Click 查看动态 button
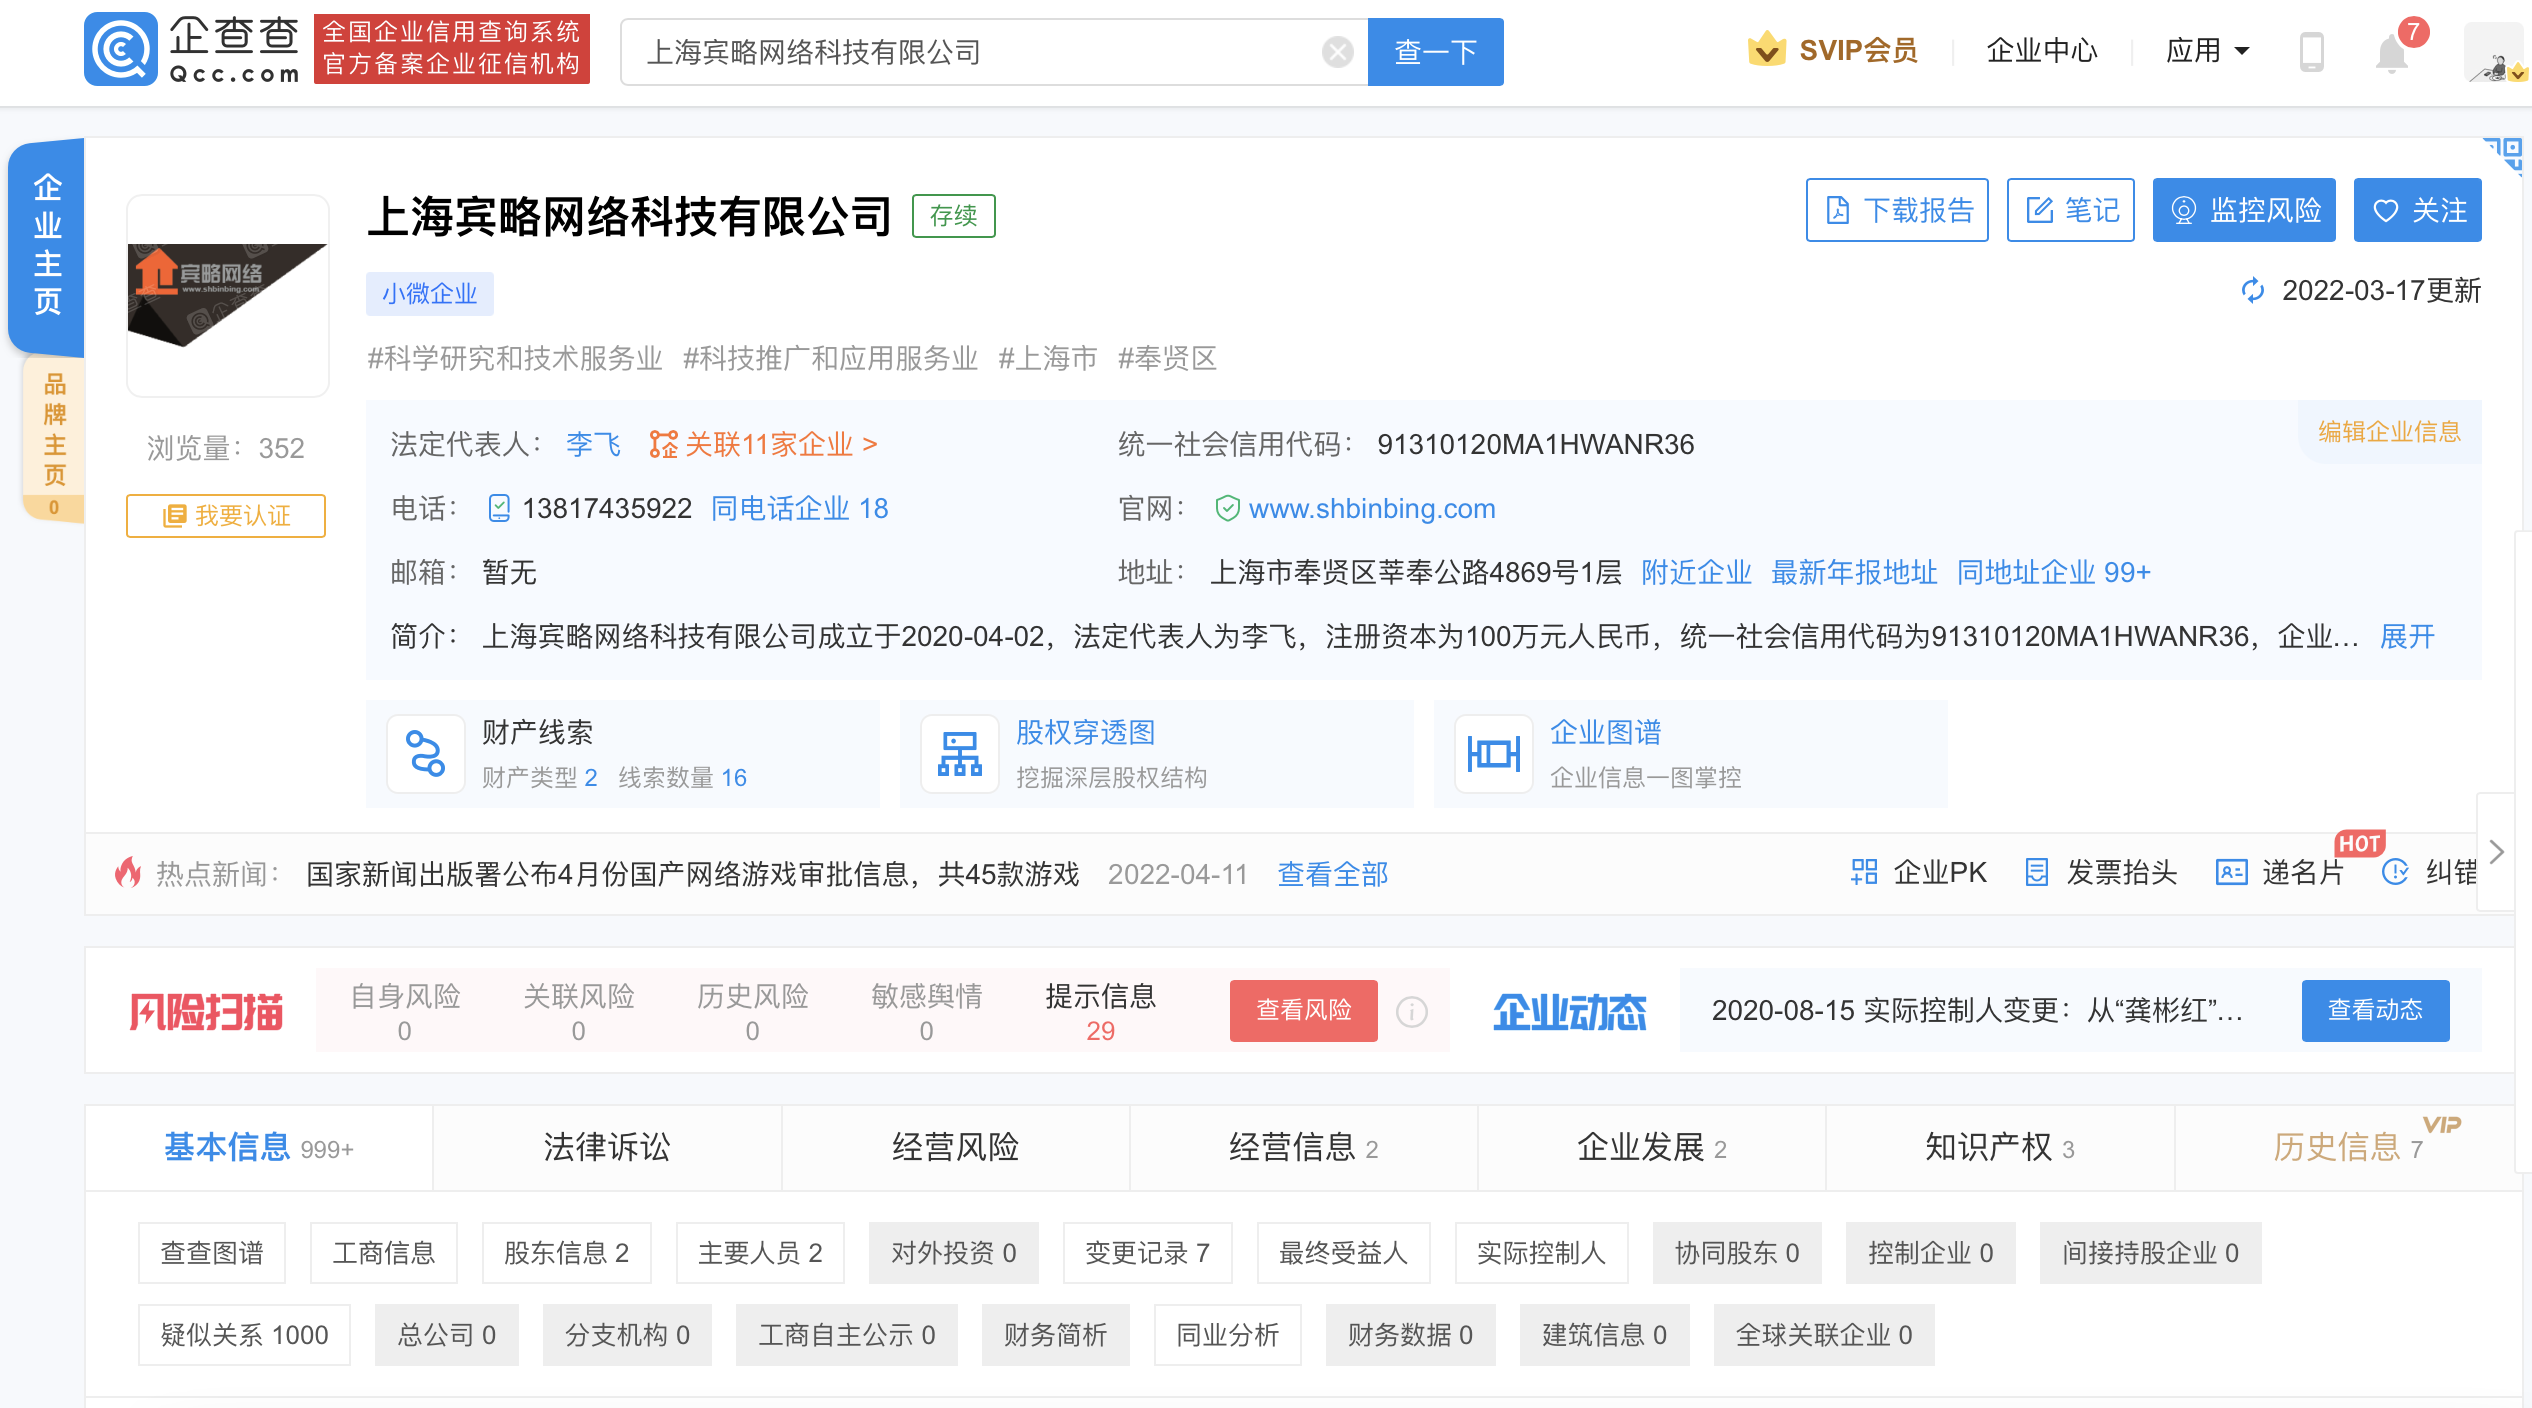The width and height of the screenshot is (2532, 1408). 2376,1011
